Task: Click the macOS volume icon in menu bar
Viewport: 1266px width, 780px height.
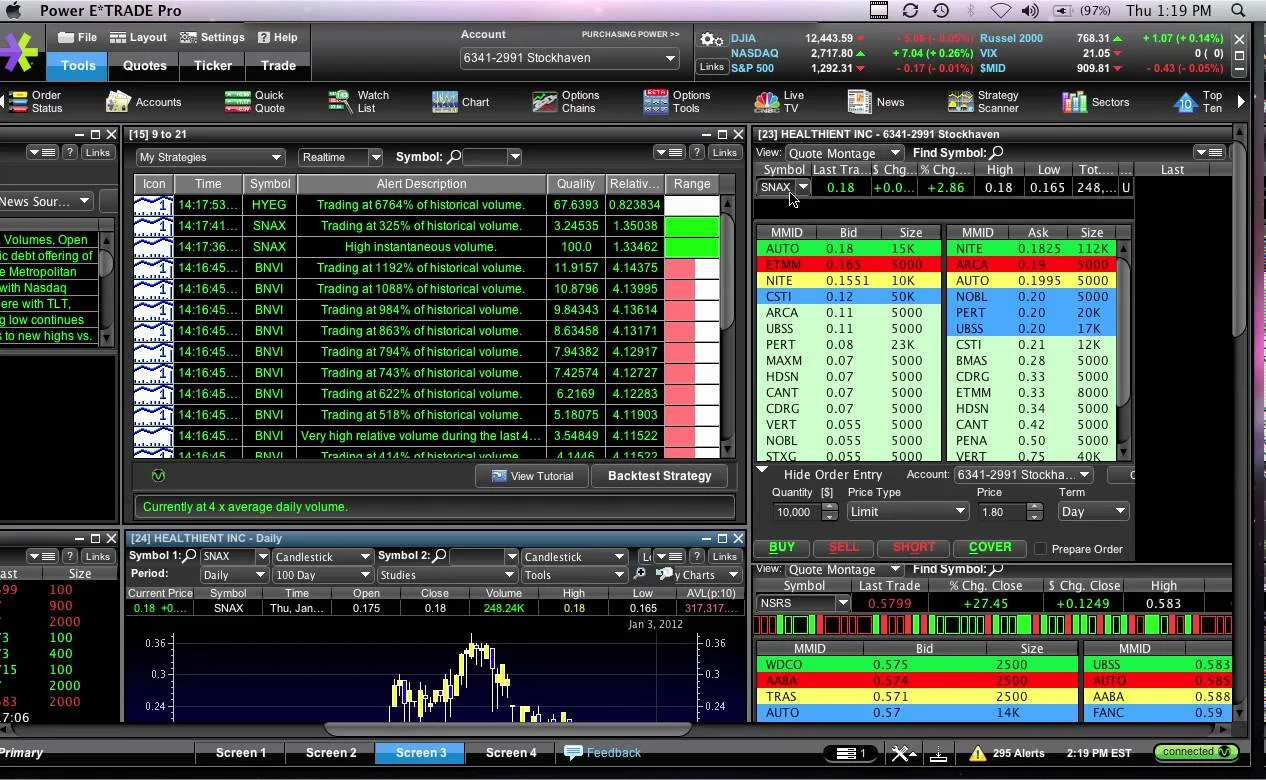Action: coord(1030,10)
